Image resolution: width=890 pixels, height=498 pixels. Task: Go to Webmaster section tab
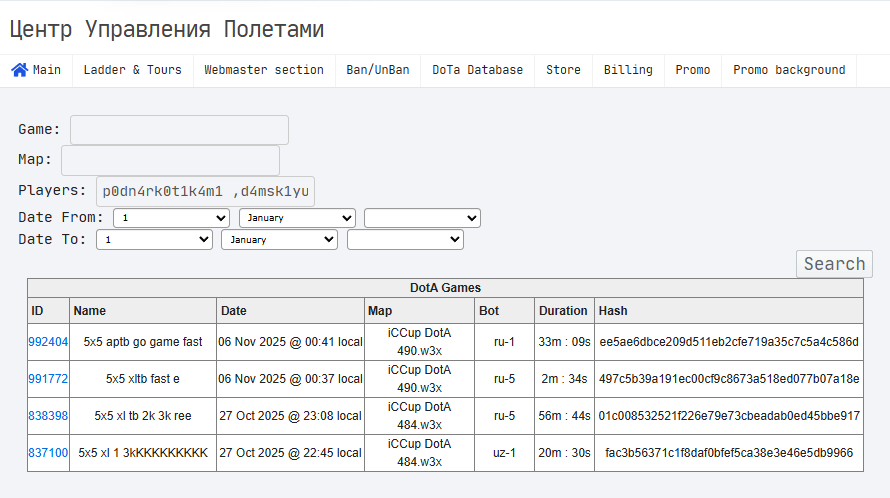click(264, 70)
